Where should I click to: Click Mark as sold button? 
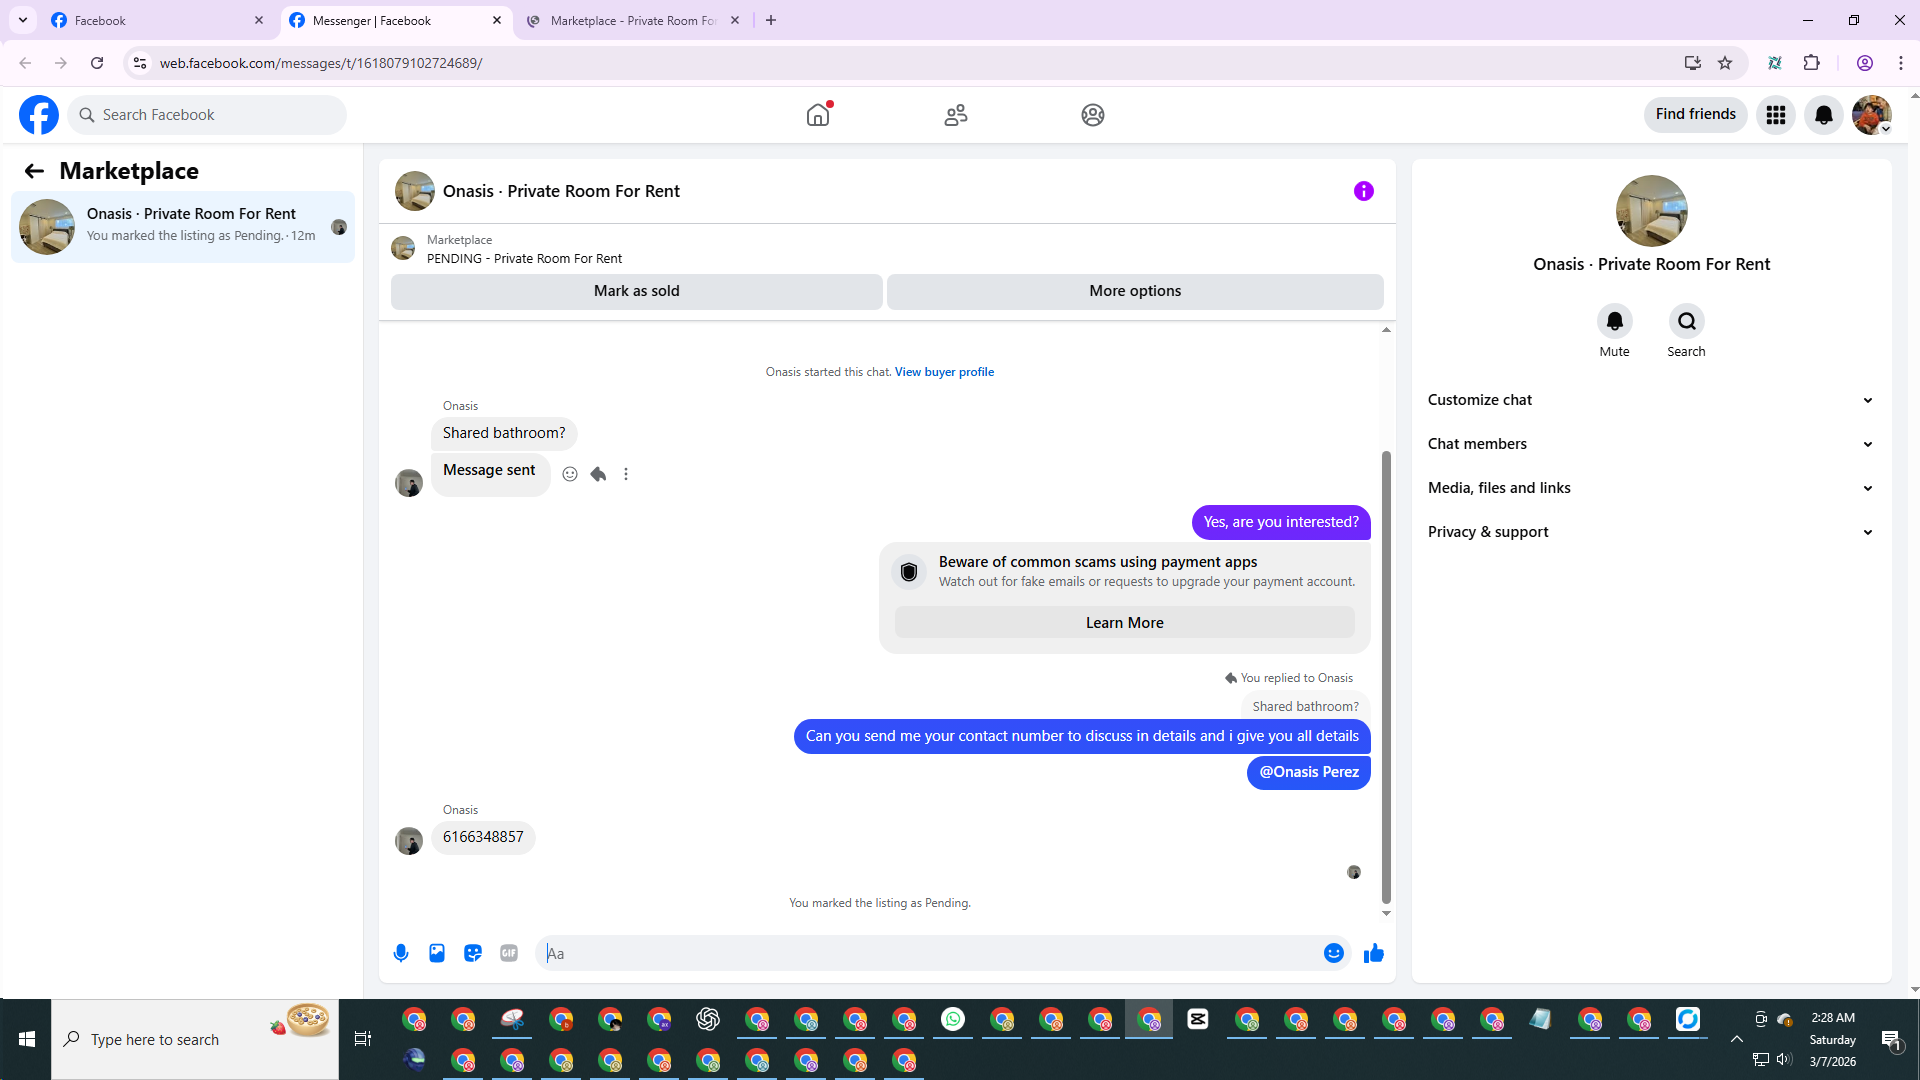click(636, 291)
